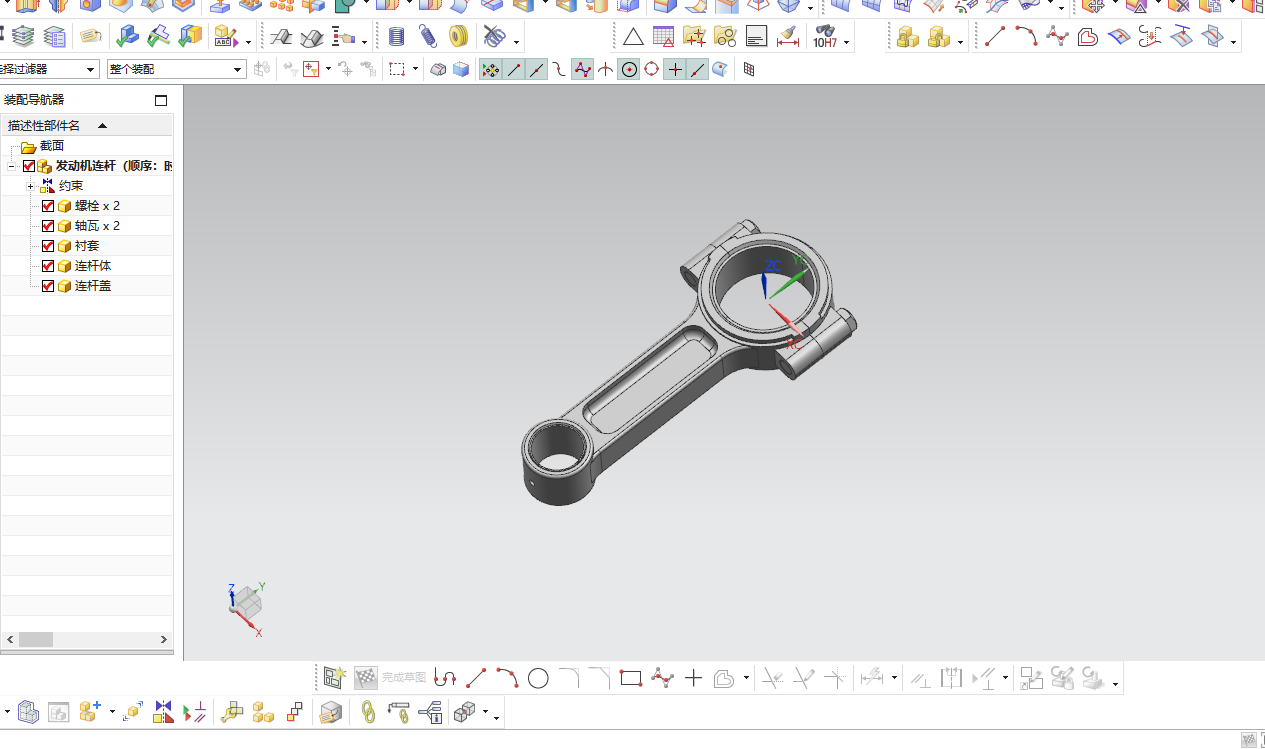Choose the Arc tool in the top curve toolbar
The image size is (1265, 749).
(x=1026, y=37)
